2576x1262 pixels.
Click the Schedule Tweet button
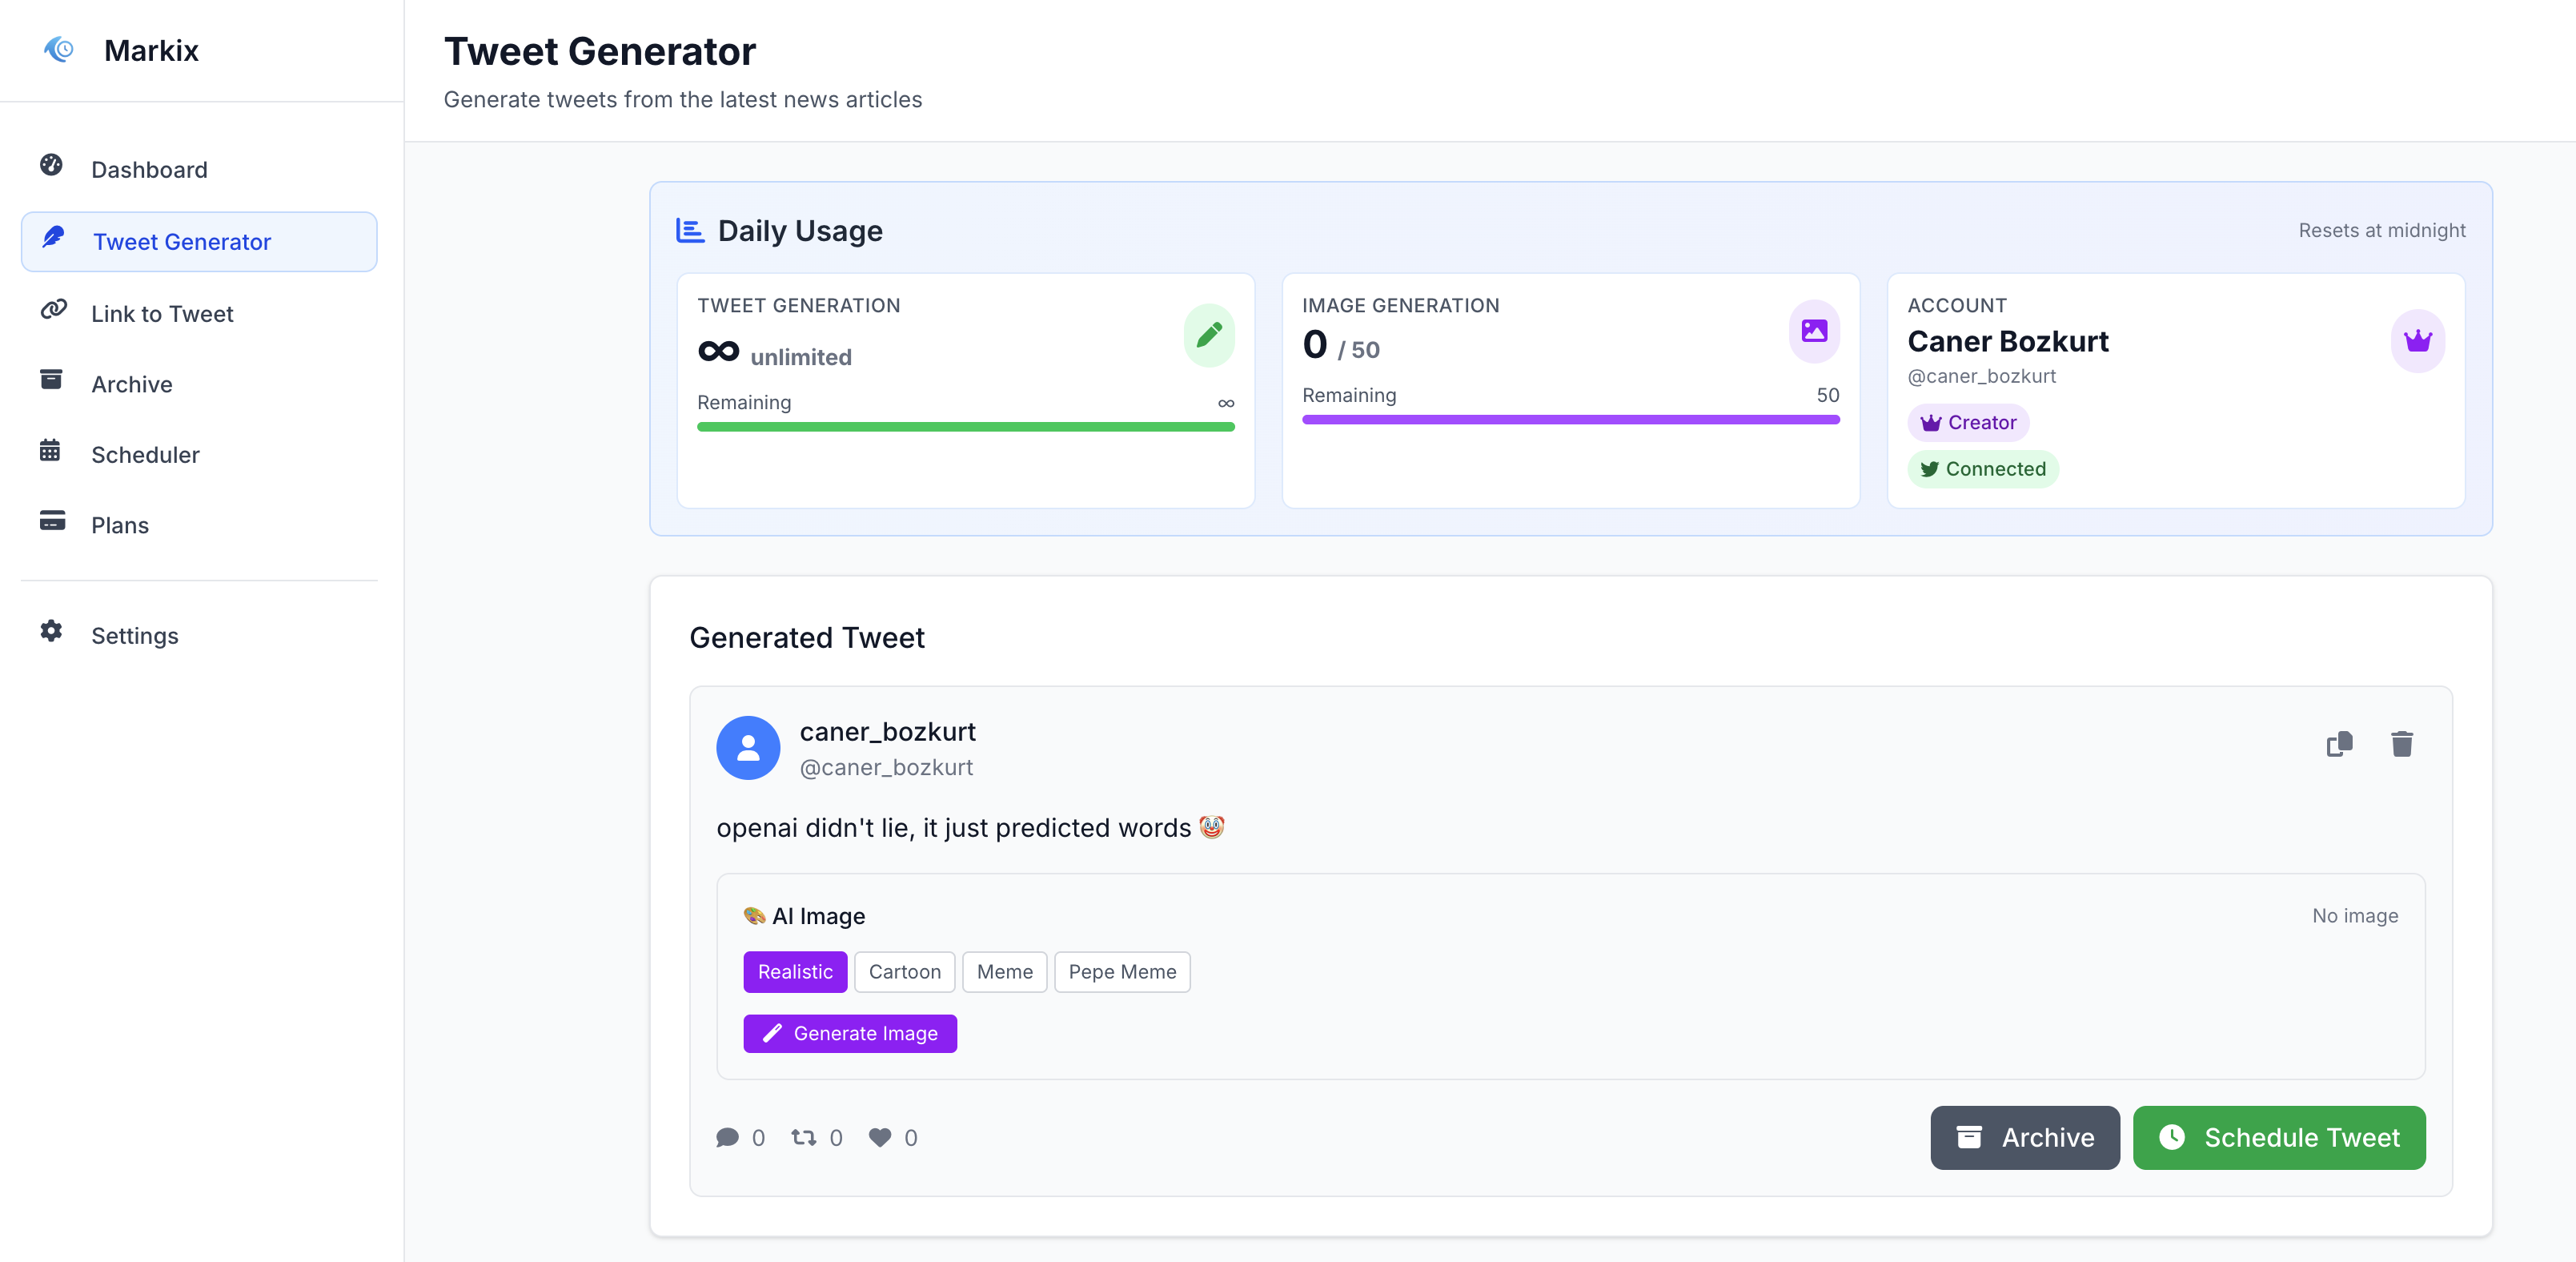click(x=2278, y=1137)
